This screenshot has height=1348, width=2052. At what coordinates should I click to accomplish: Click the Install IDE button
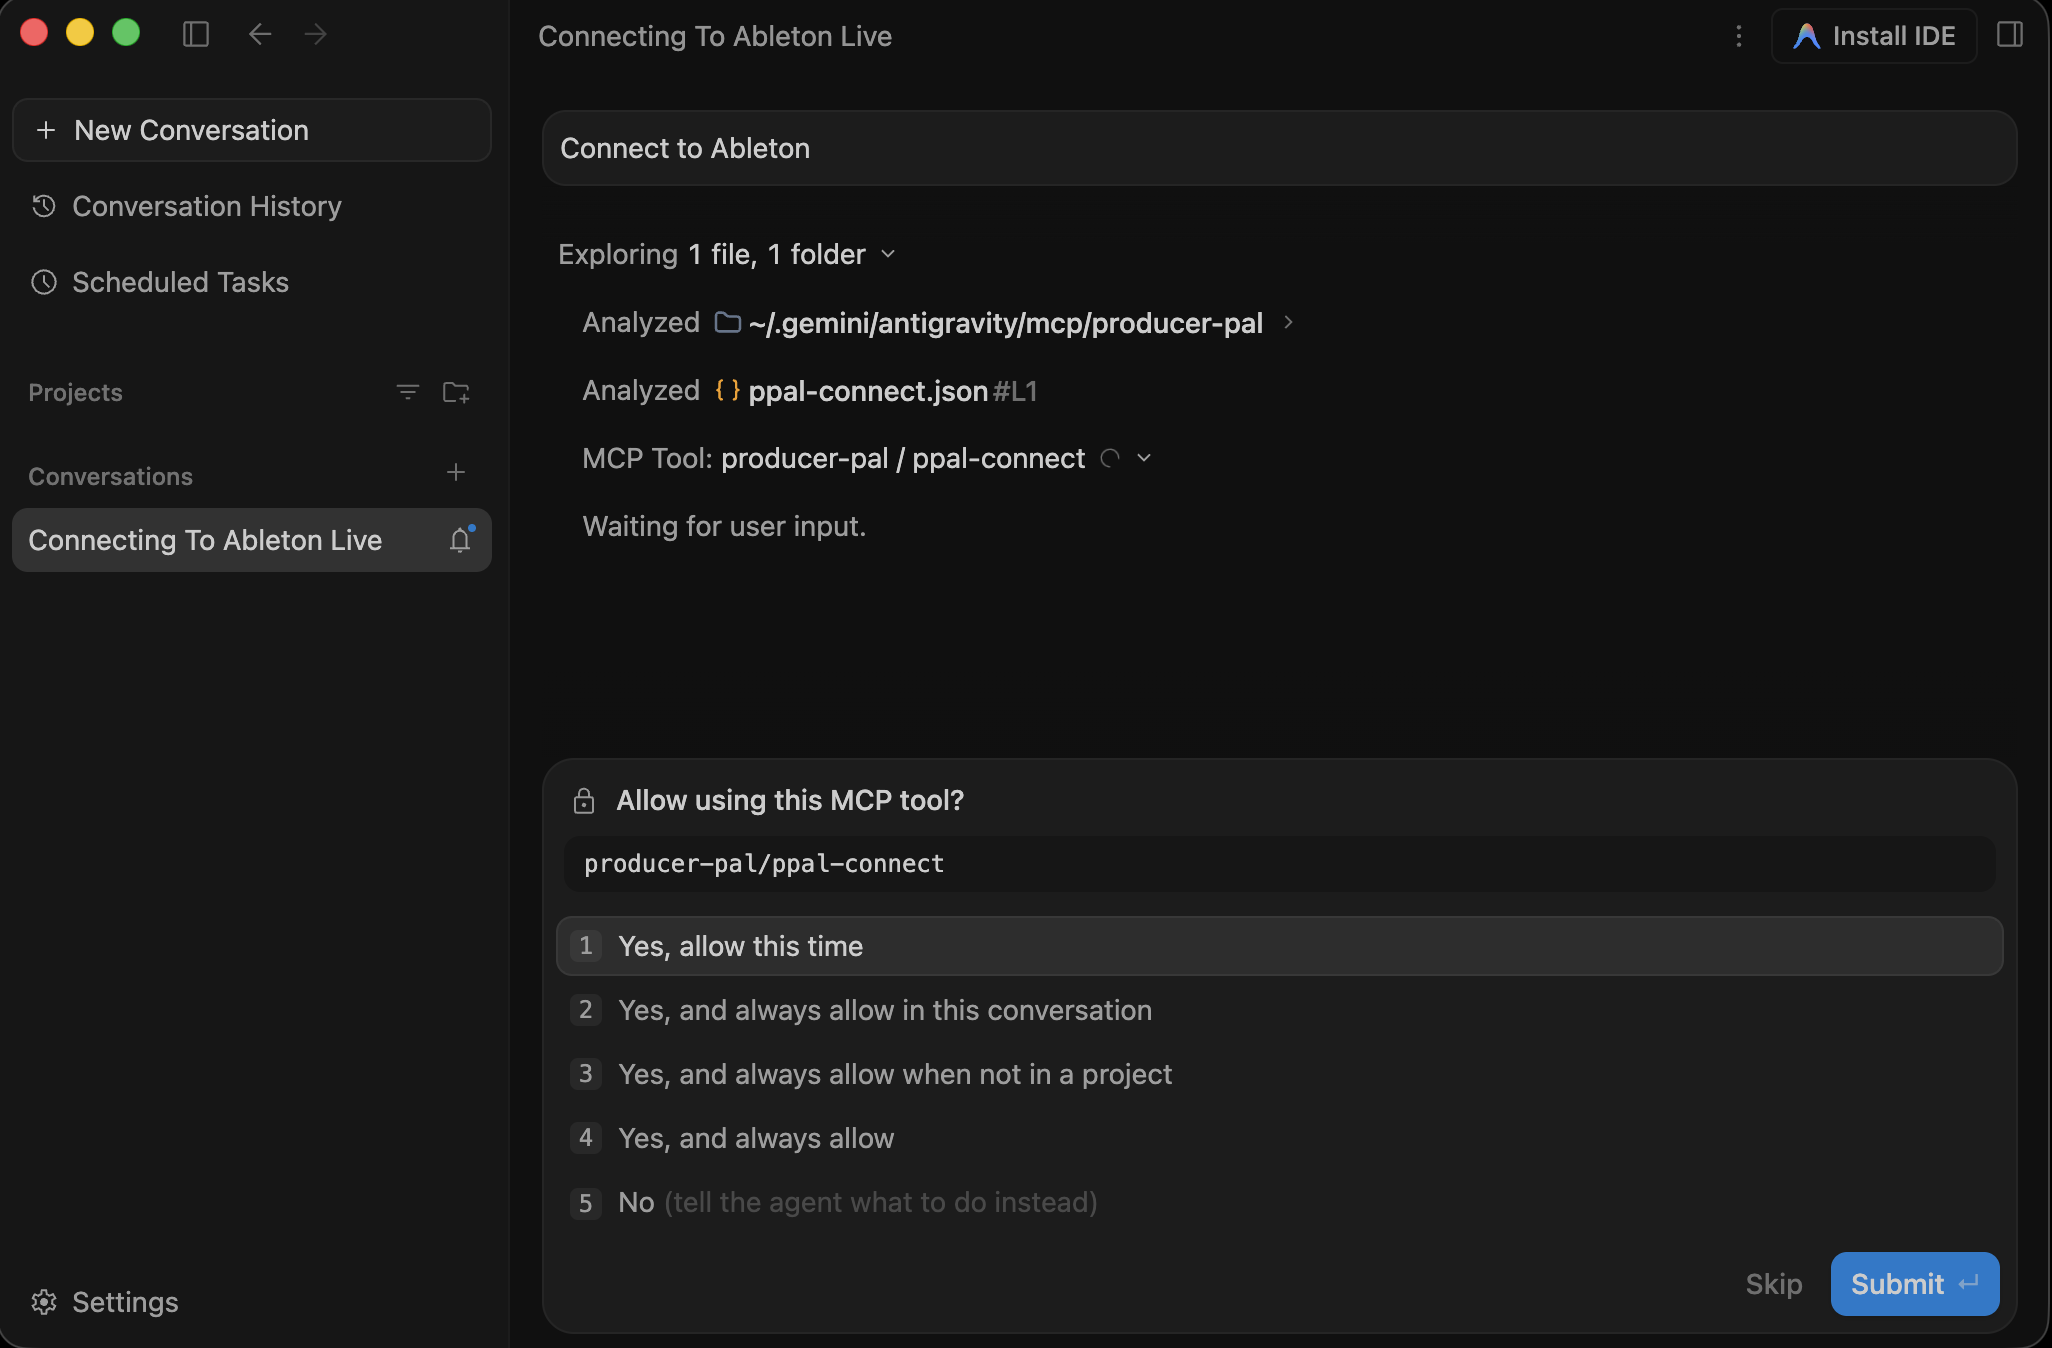click(1874, 36)
